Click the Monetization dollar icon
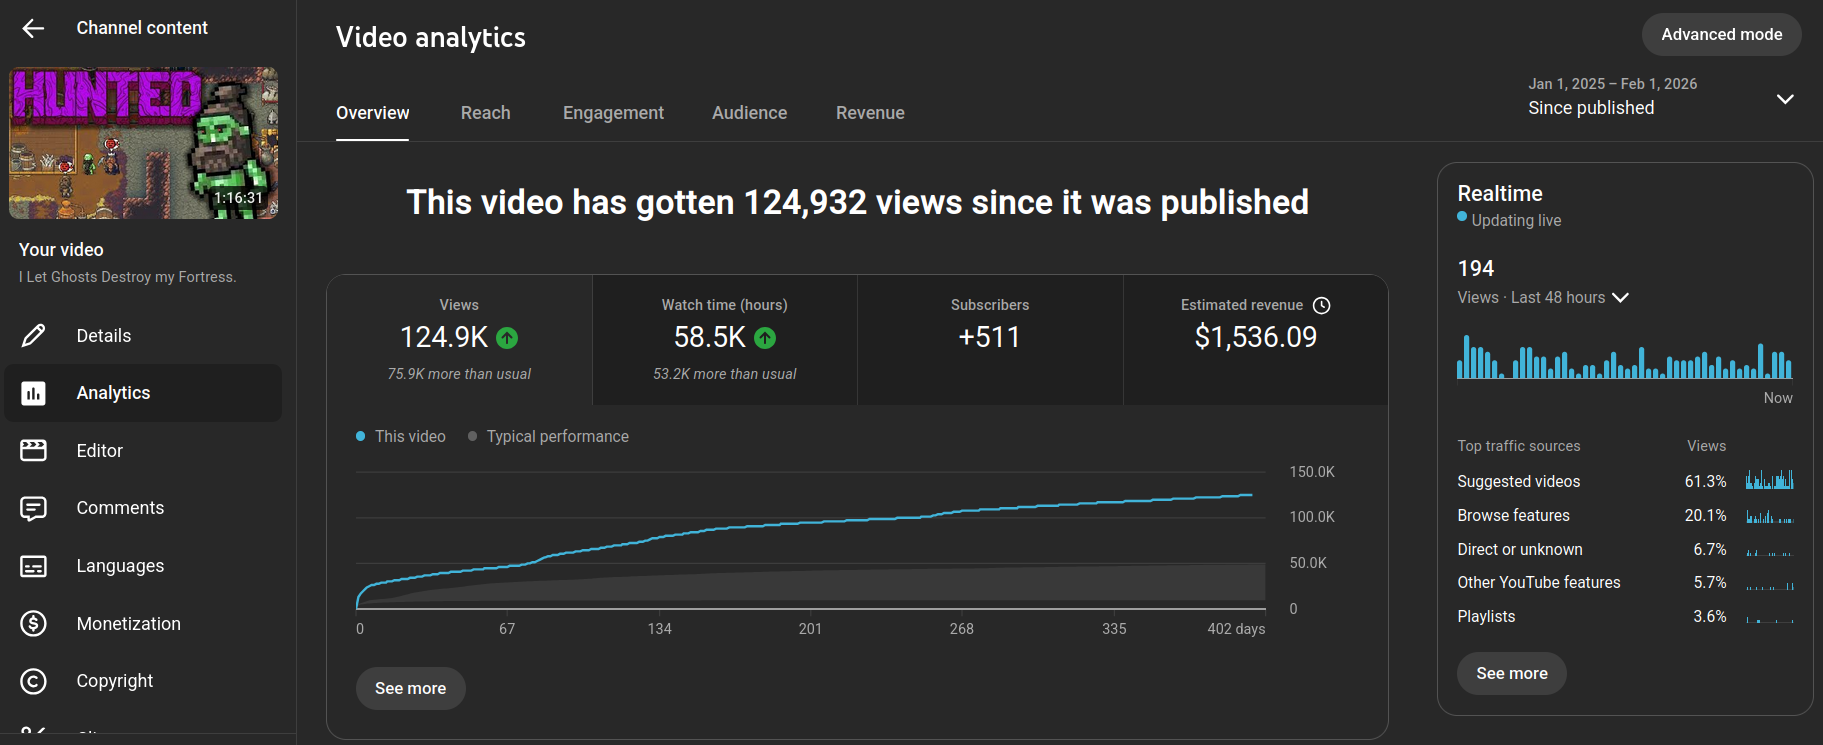The width and height of the screenshot is (1823, 745). click(x=33, y=624)
